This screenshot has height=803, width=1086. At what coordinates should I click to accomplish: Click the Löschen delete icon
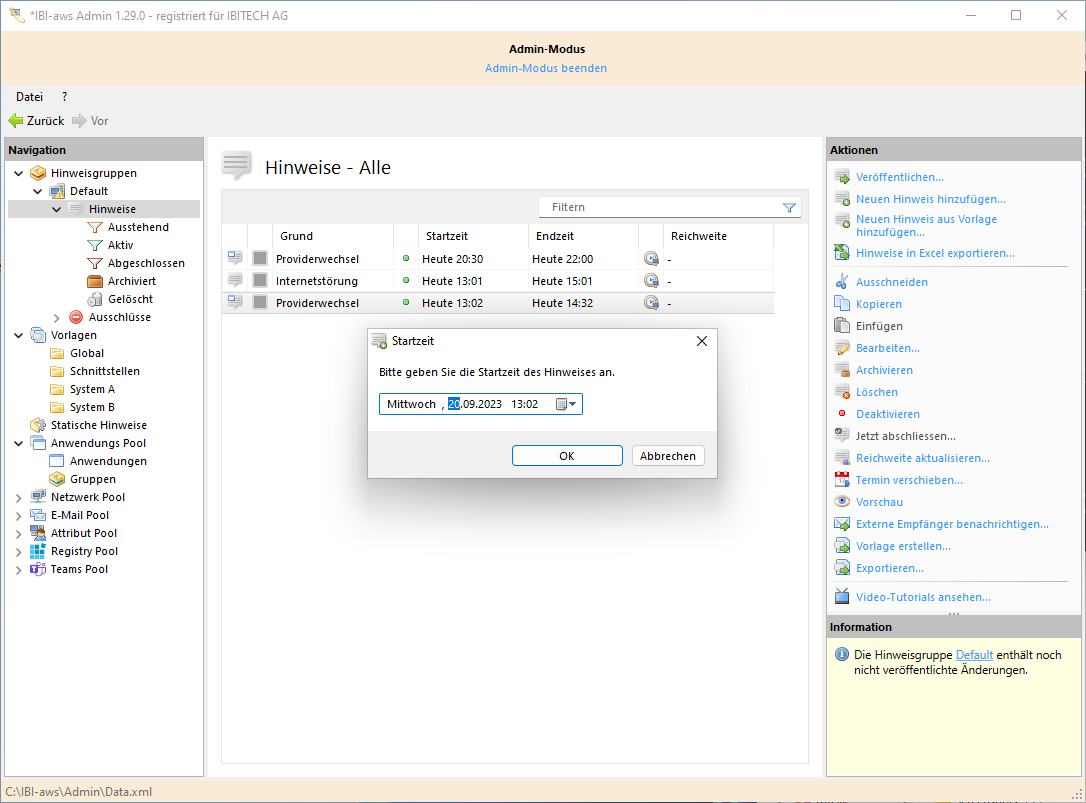pyautogui.click(x=842, y=392)
